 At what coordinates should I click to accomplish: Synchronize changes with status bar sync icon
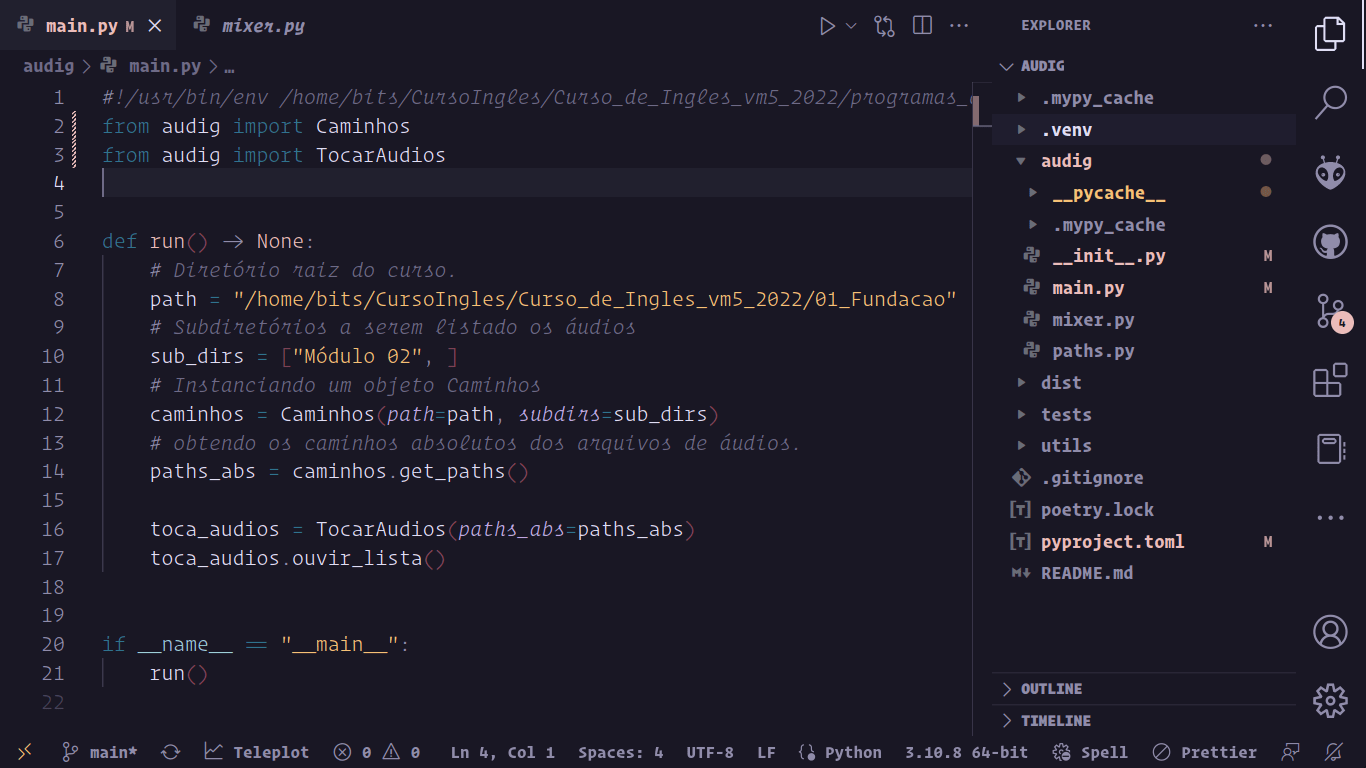pyautogui.click(x=170, y=752)
